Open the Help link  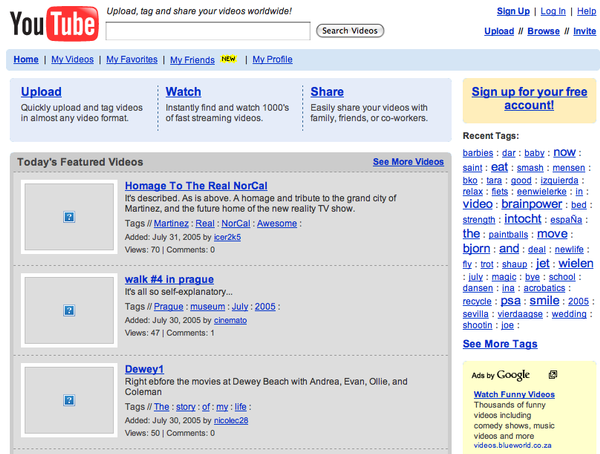tap(586, 11)
